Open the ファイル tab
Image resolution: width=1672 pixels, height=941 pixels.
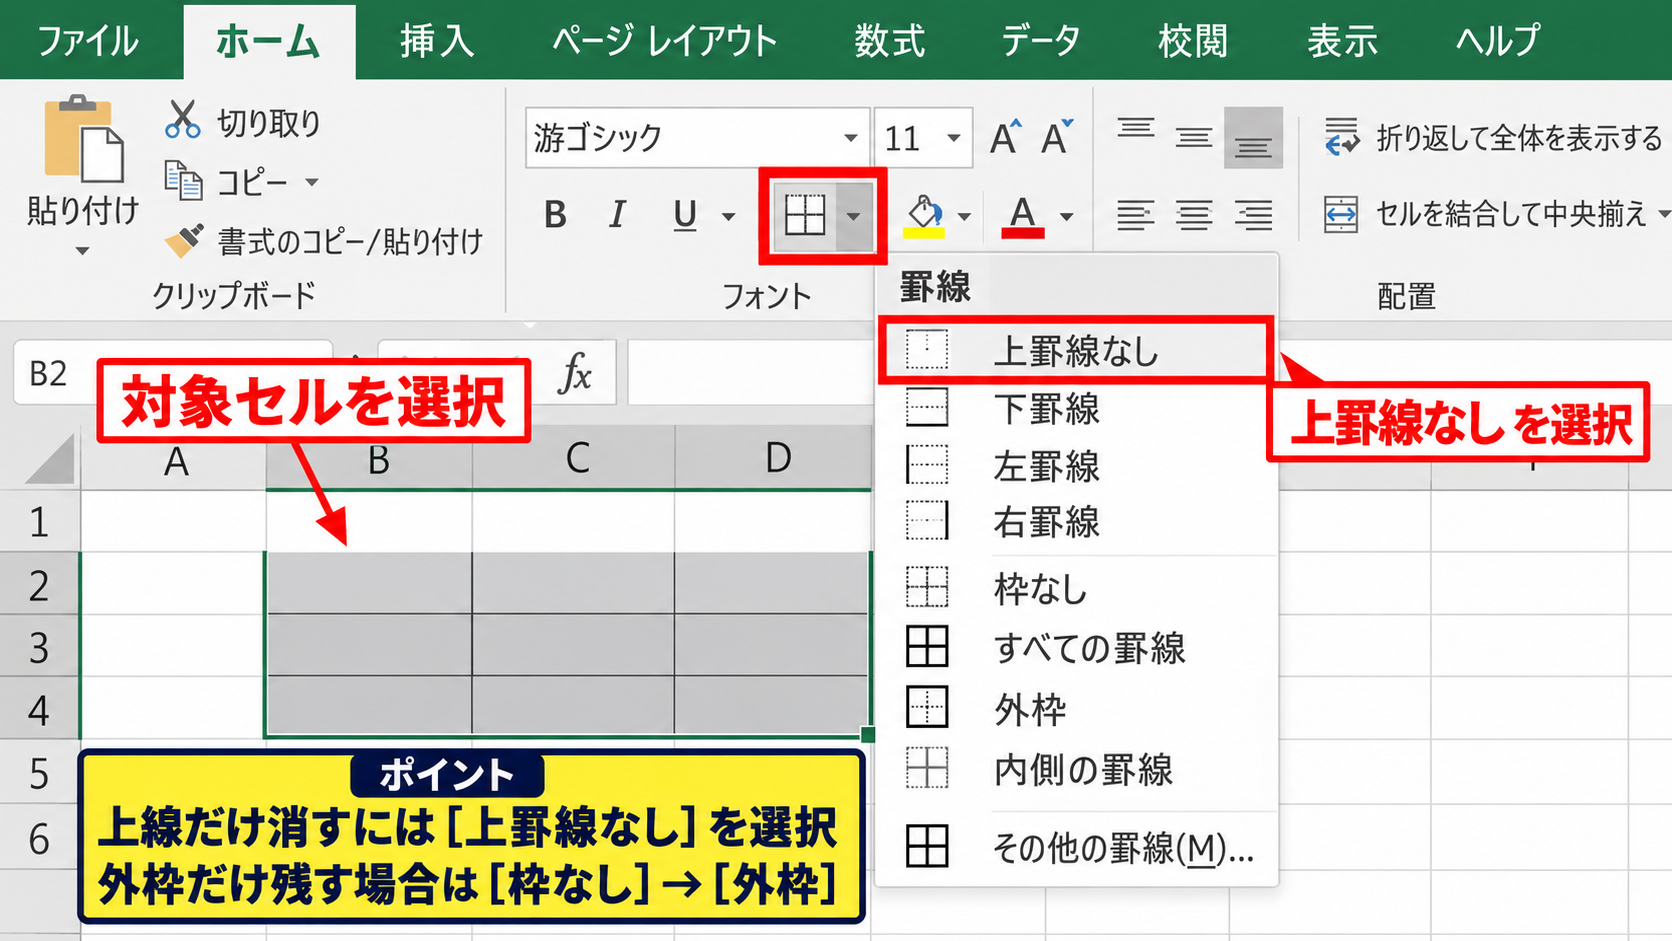coord(88,41)
